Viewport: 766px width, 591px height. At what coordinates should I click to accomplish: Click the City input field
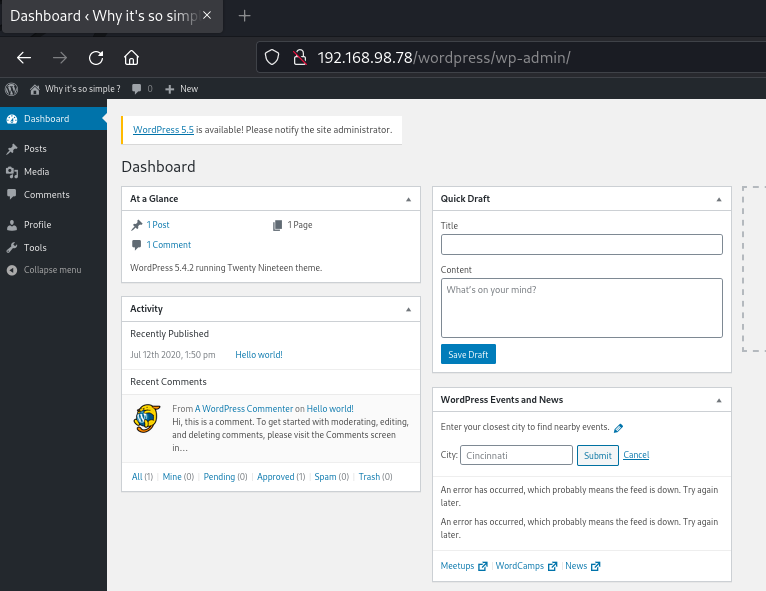(x=516, y=455)
